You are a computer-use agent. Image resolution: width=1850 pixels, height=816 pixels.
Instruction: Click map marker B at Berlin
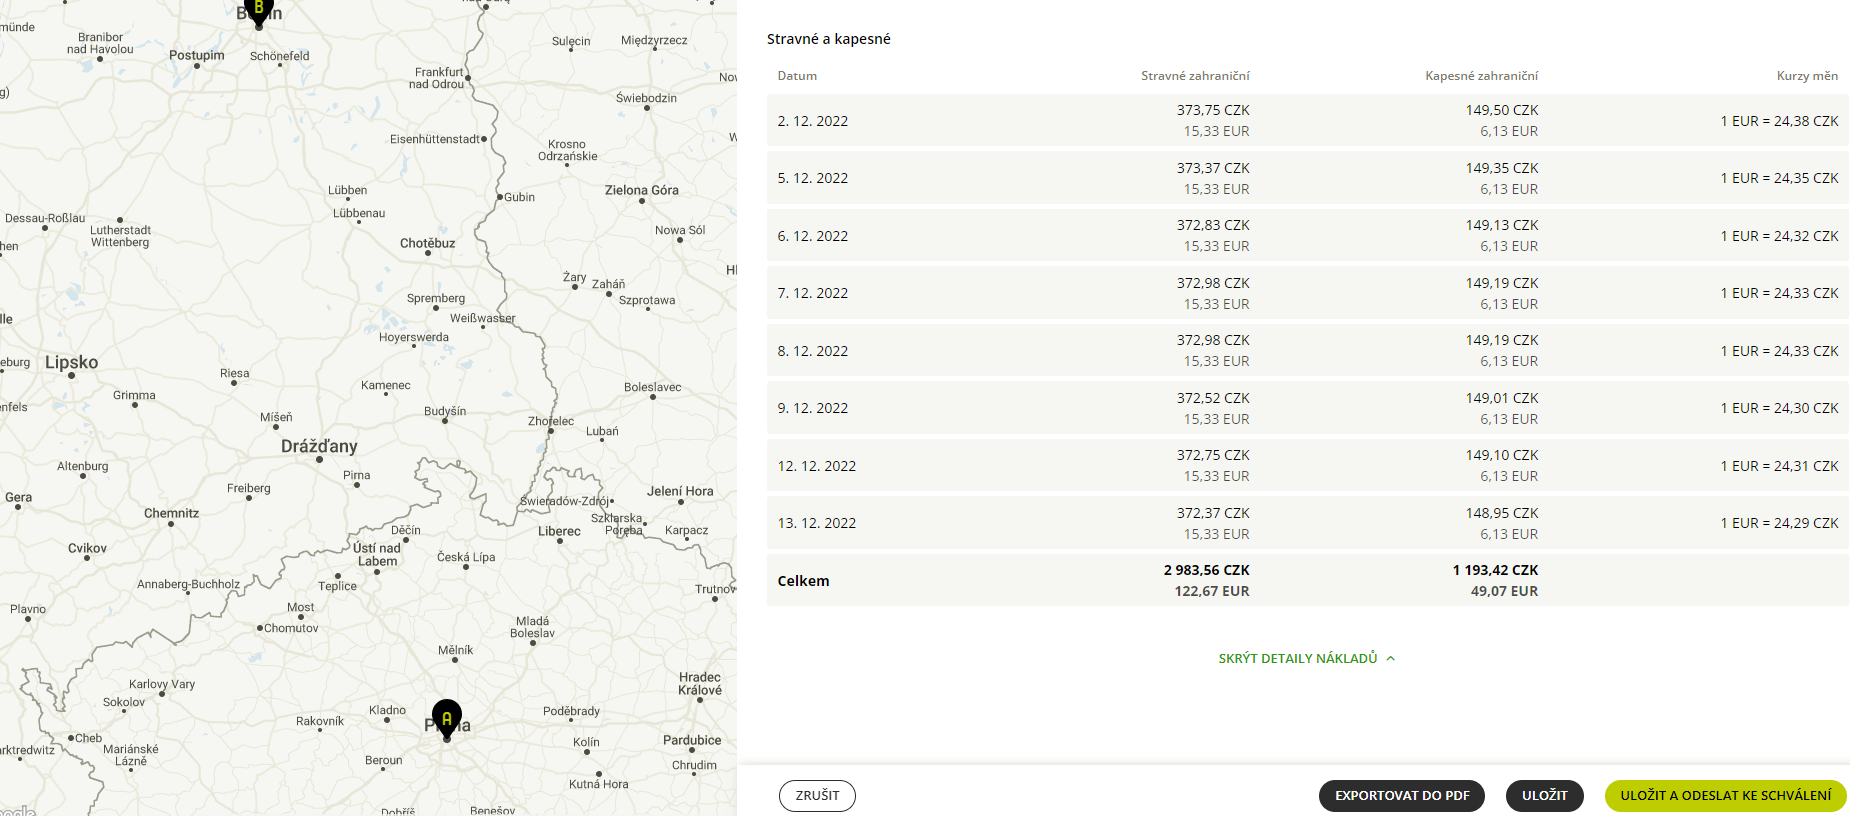click(259, 12)
